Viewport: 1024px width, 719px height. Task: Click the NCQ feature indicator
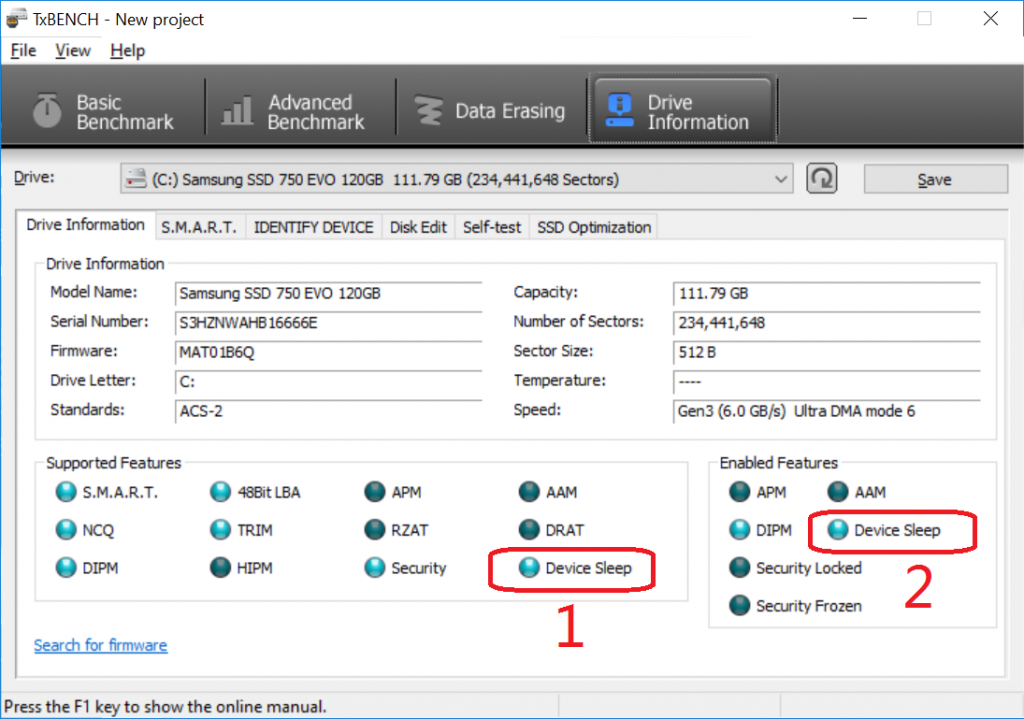[x=66, y=530]
